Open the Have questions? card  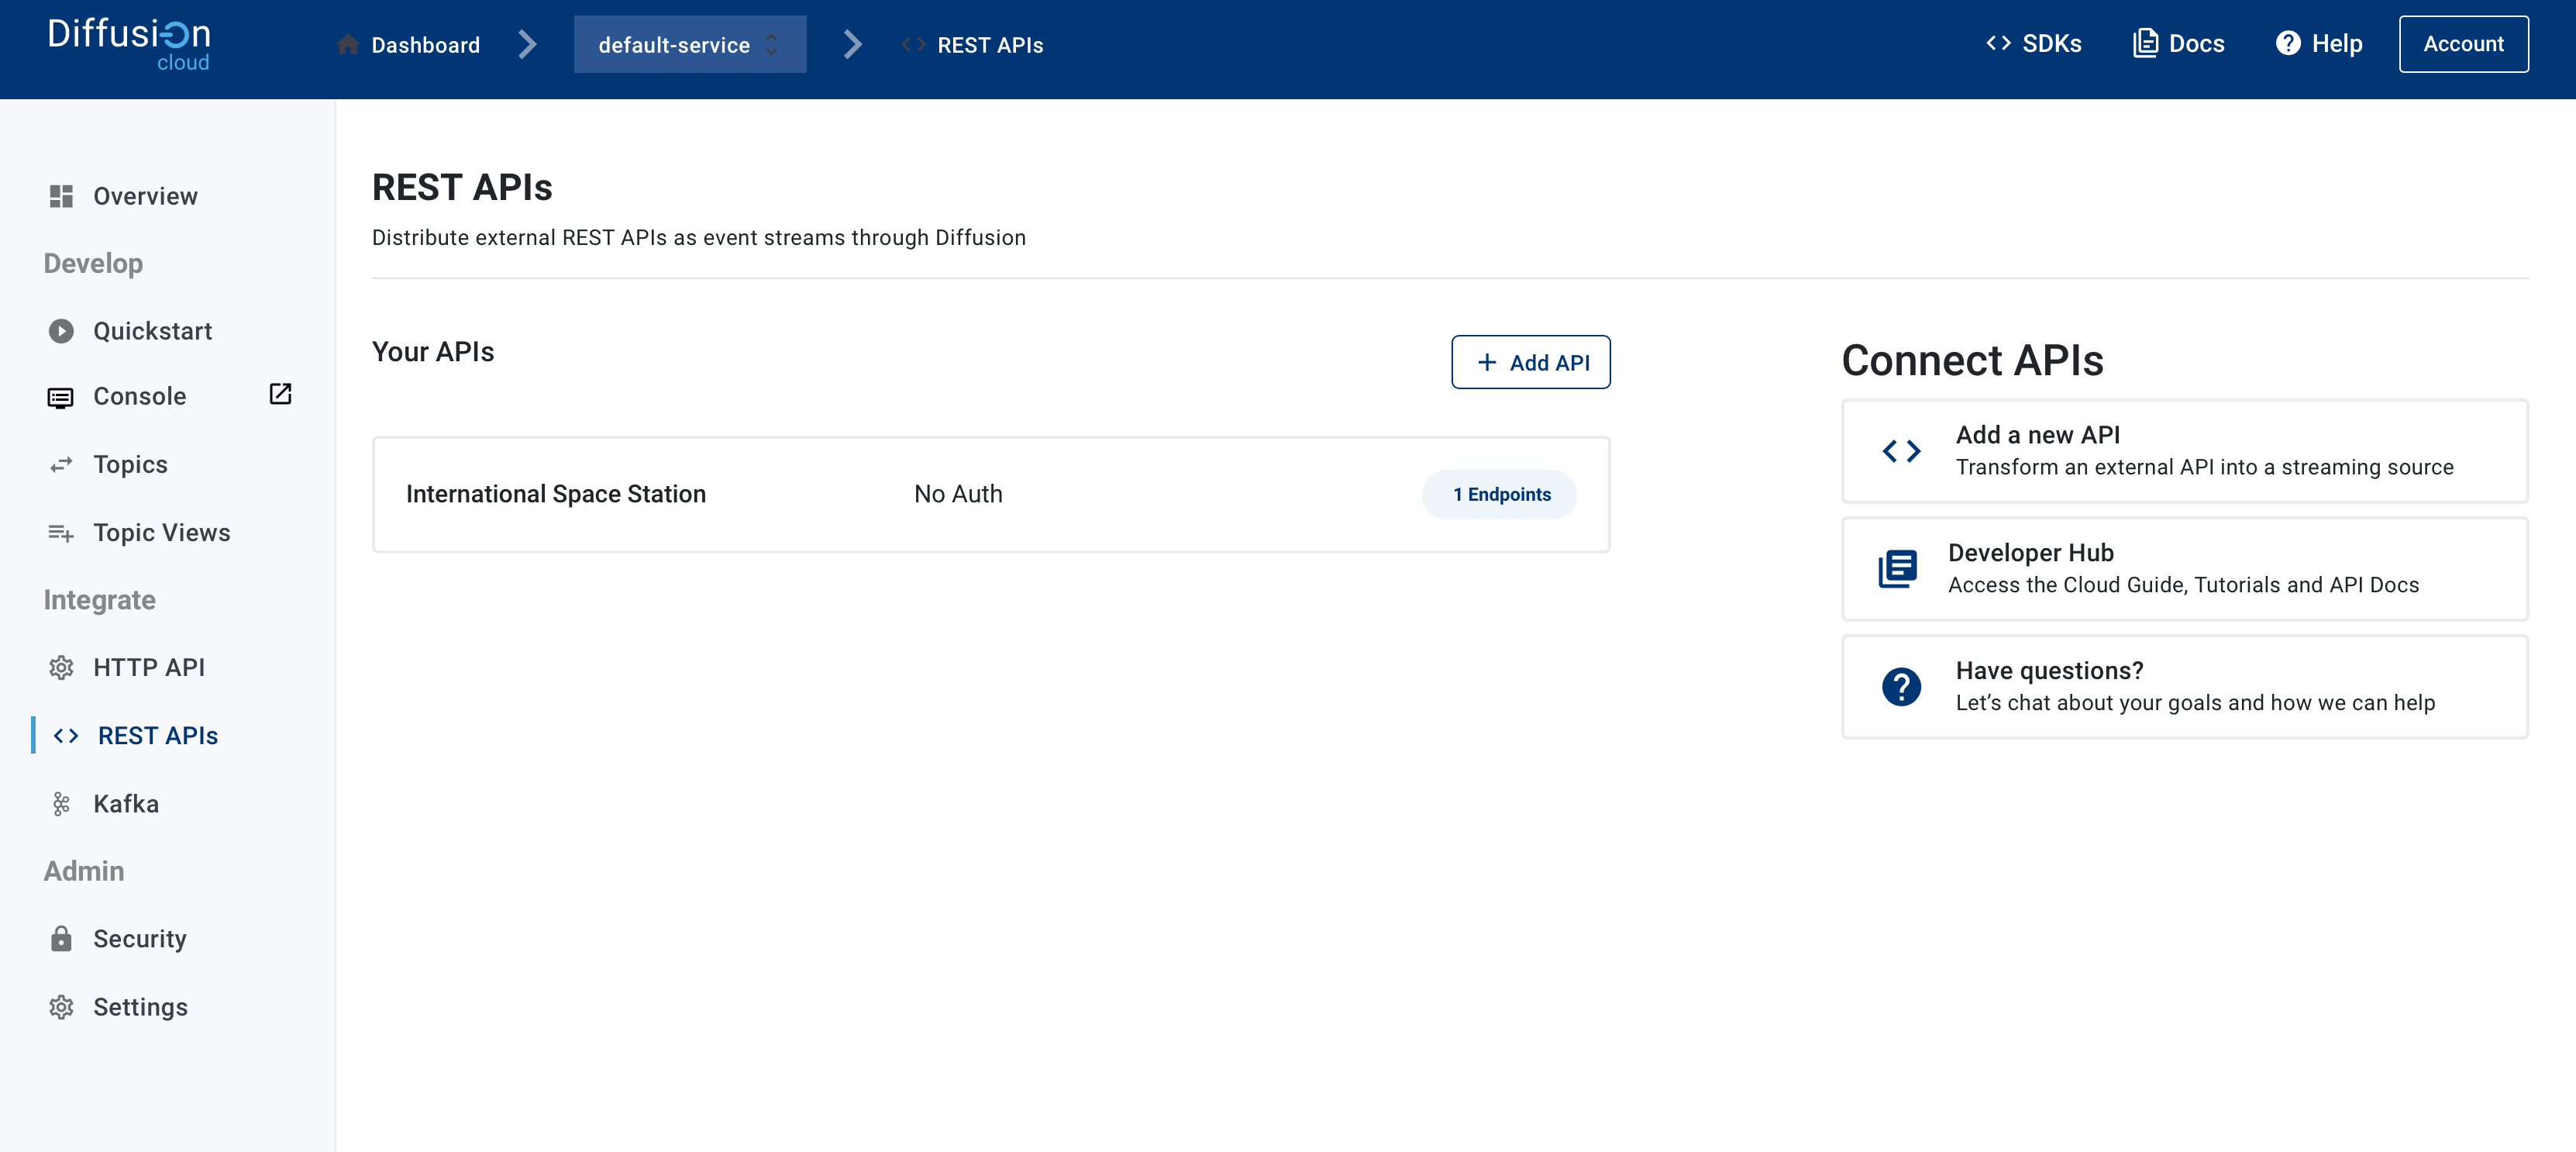point(2185,687)
